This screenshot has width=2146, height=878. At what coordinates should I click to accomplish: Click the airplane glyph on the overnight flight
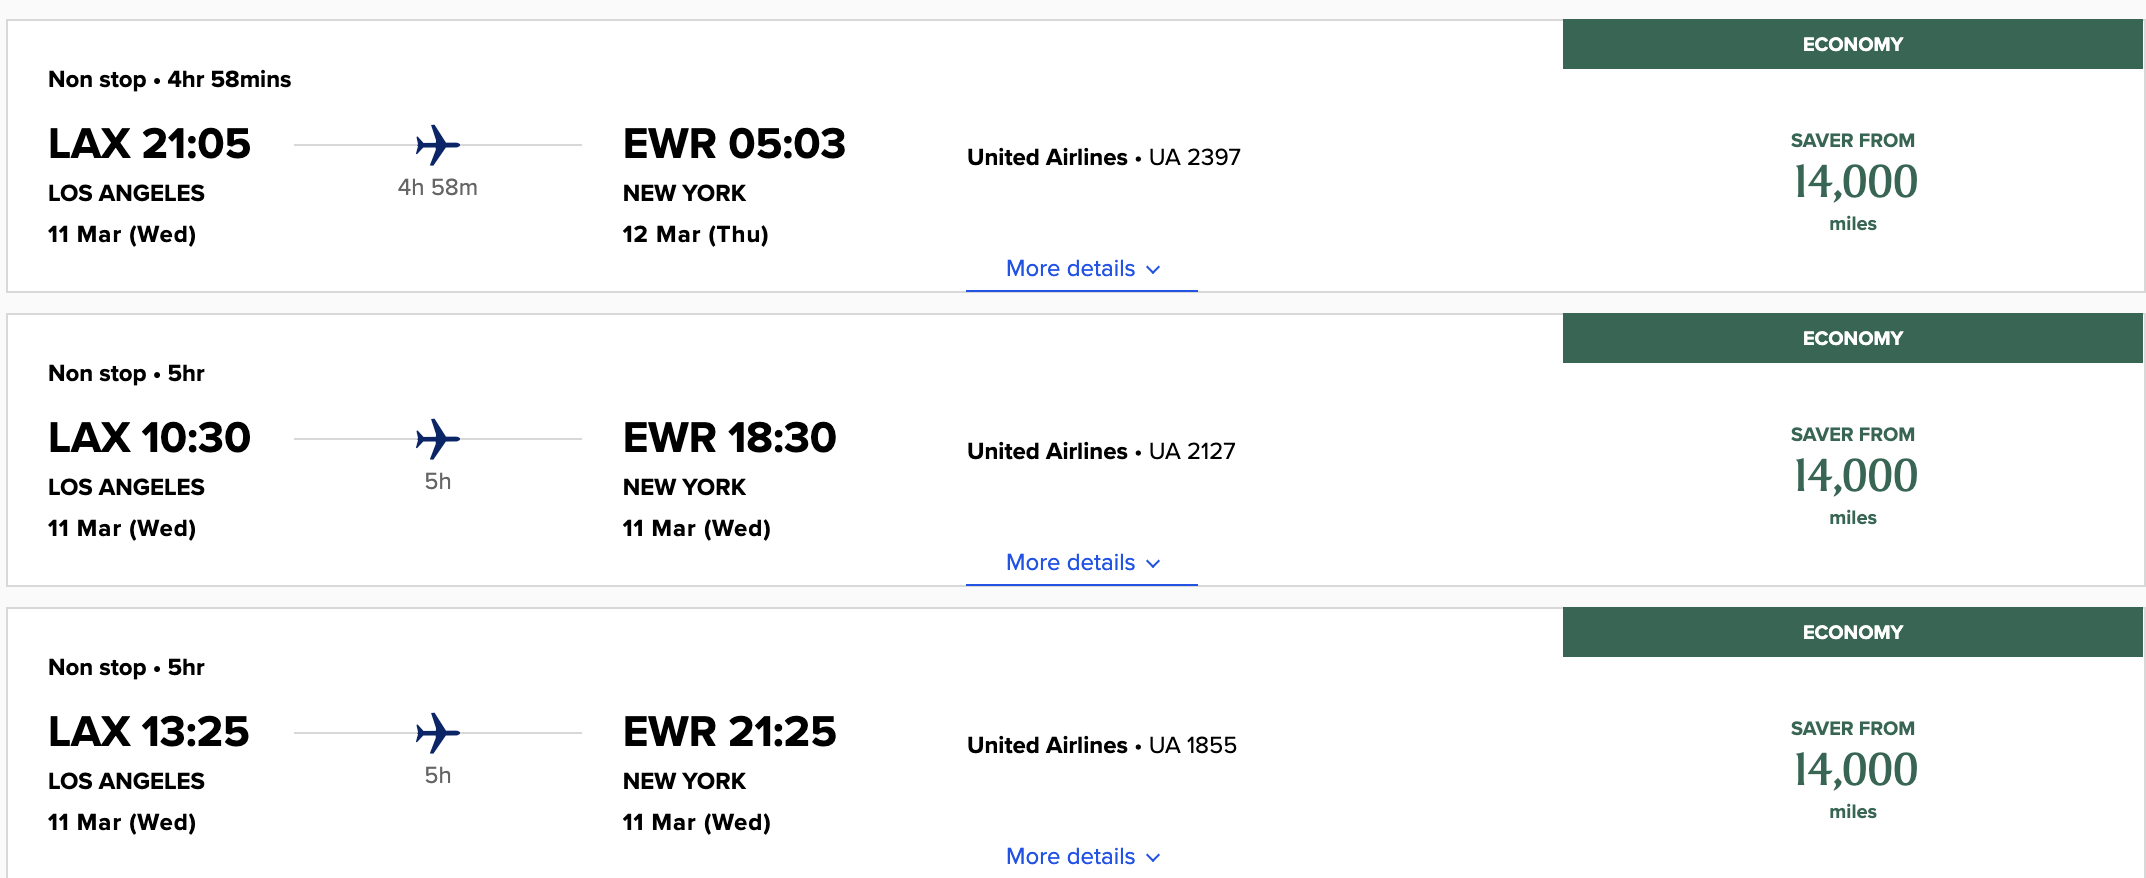tap(437, 143)
